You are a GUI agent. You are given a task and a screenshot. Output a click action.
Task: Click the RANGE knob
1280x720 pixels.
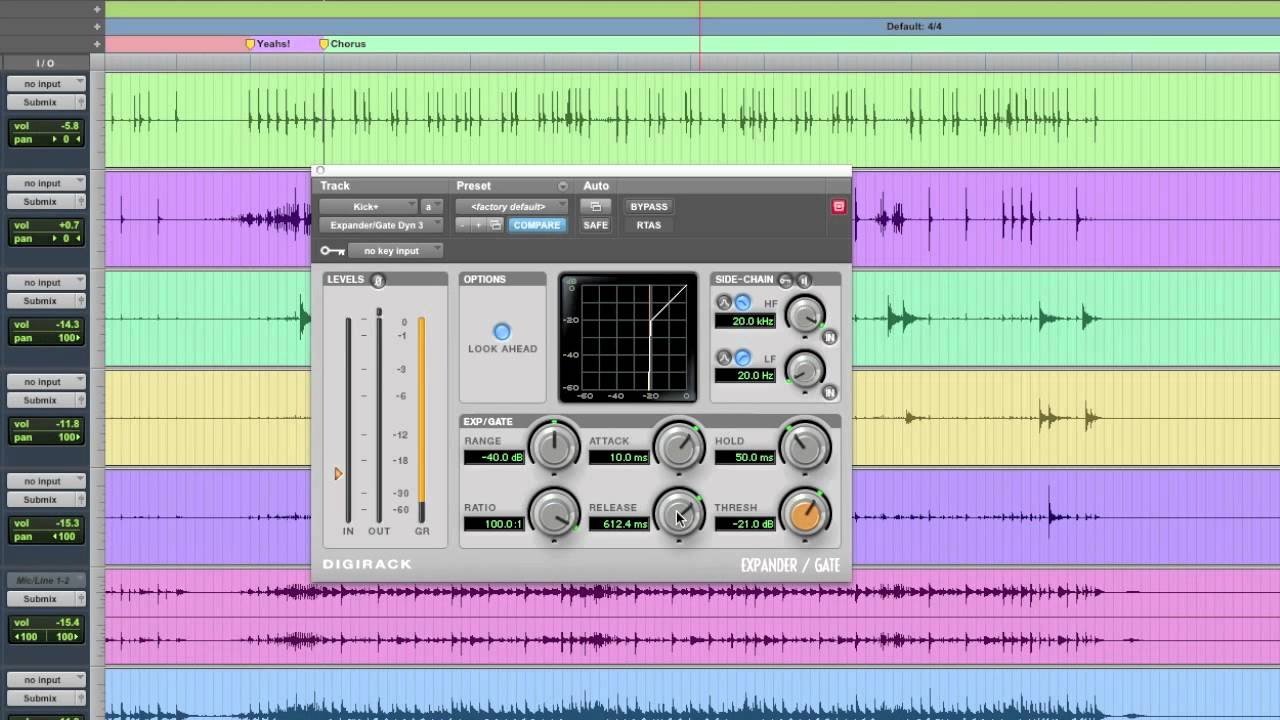(x=553, y=446)
